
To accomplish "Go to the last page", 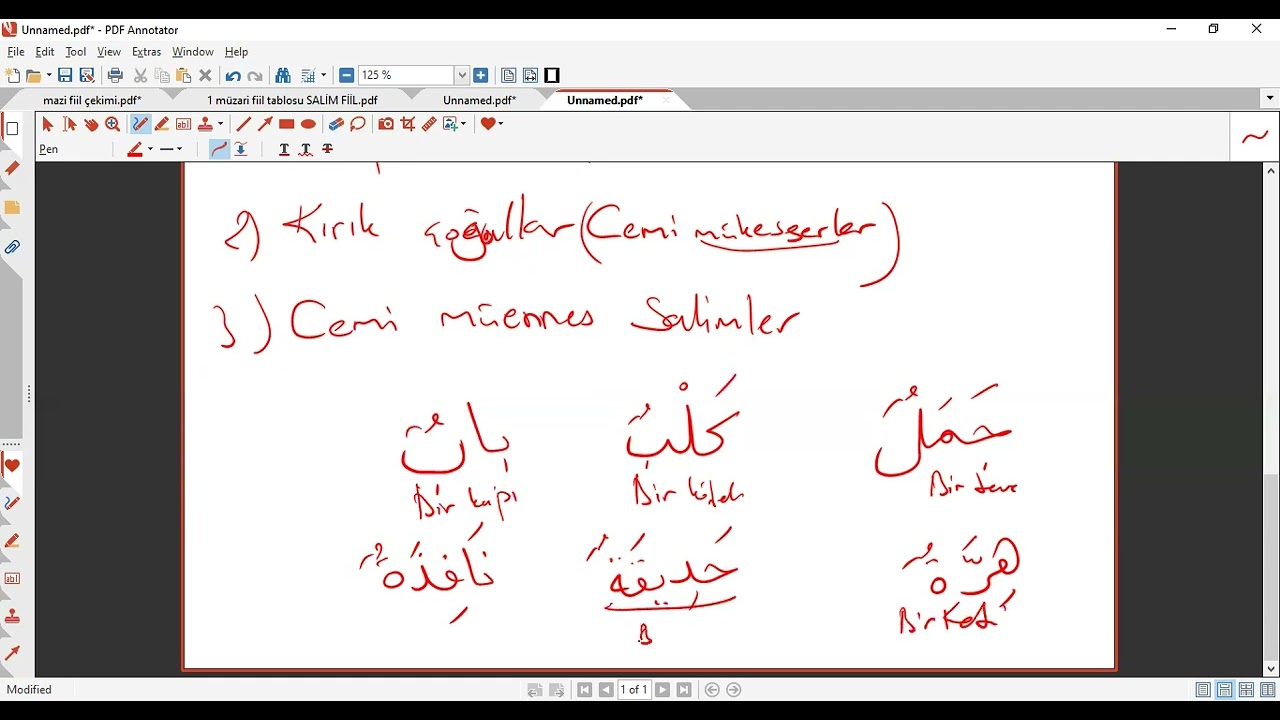I will pyautogui.click(x=684, y=690).
